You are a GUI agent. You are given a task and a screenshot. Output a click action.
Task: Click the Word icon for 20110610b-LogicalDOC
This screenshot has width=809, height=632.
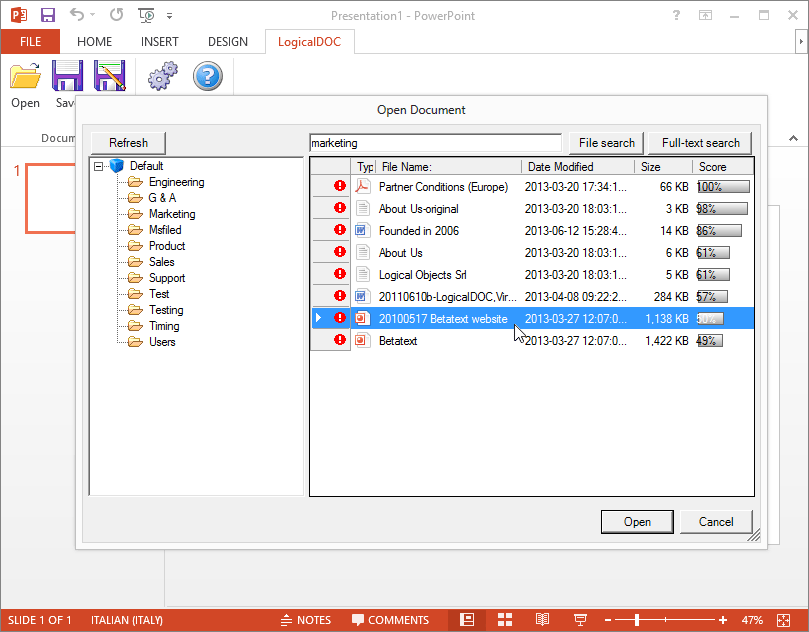[363, 296]
